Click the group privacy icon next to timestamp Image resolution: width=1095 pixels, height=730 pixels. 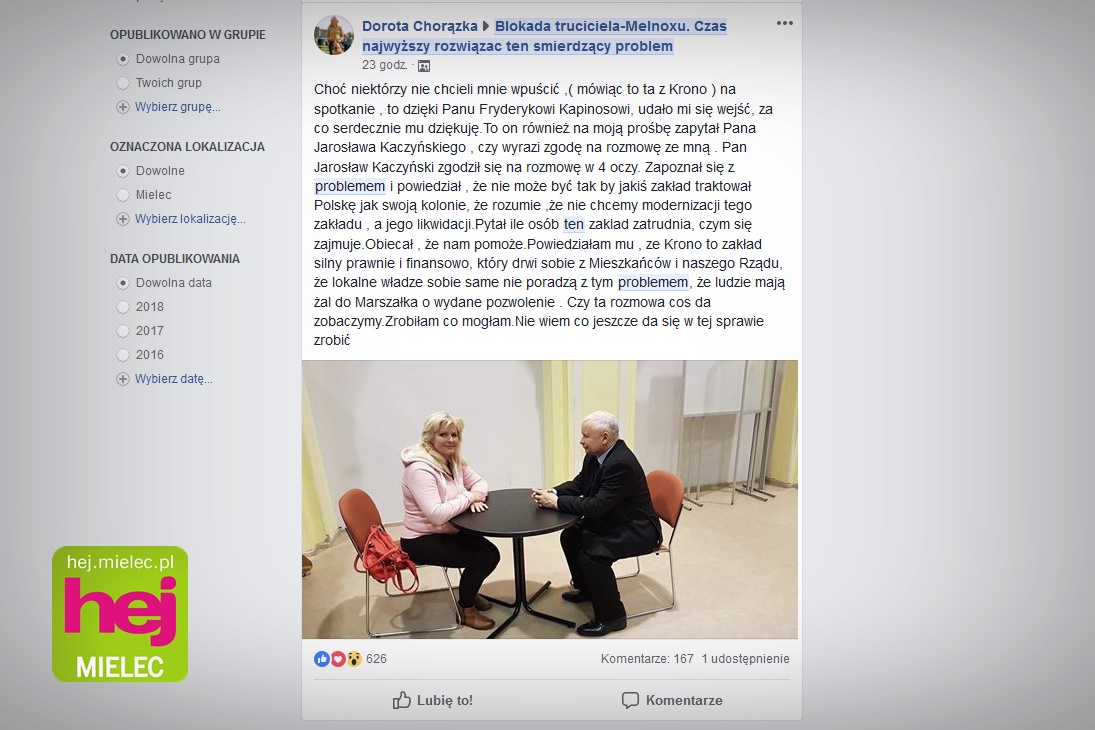(424, 66)
